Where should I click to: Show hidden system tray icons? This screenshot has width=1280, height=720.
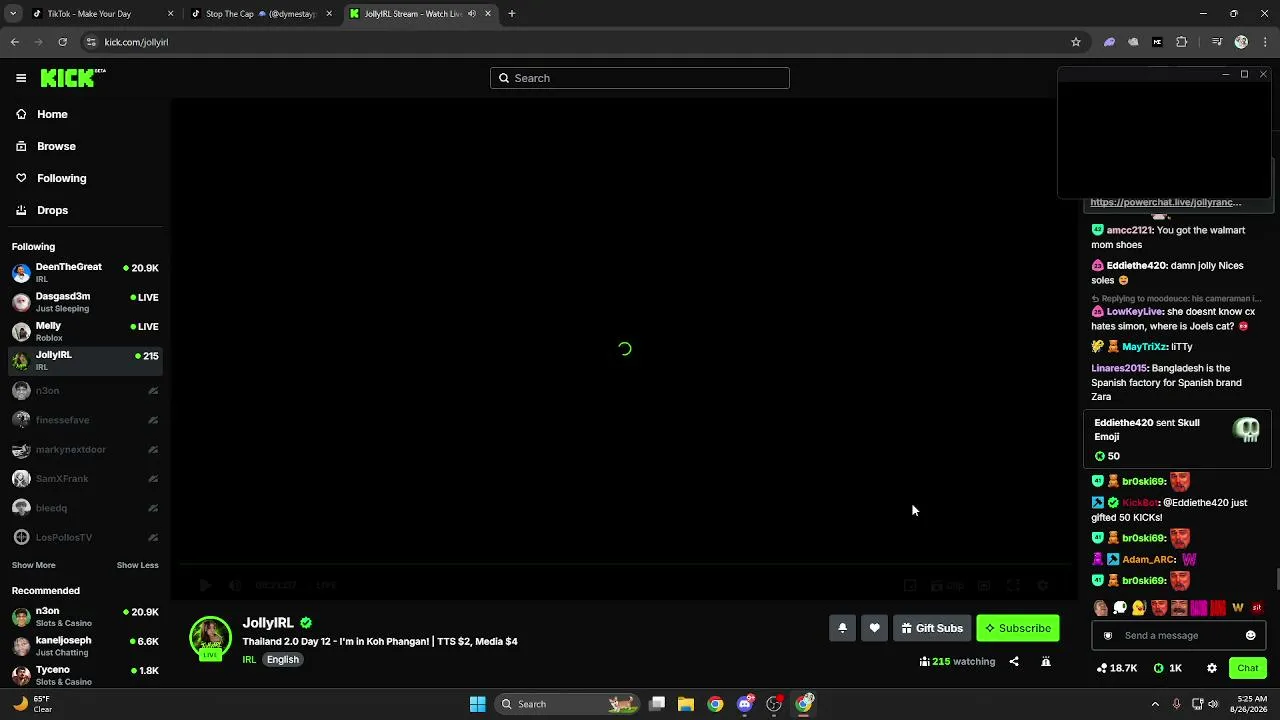point(1155,704)
